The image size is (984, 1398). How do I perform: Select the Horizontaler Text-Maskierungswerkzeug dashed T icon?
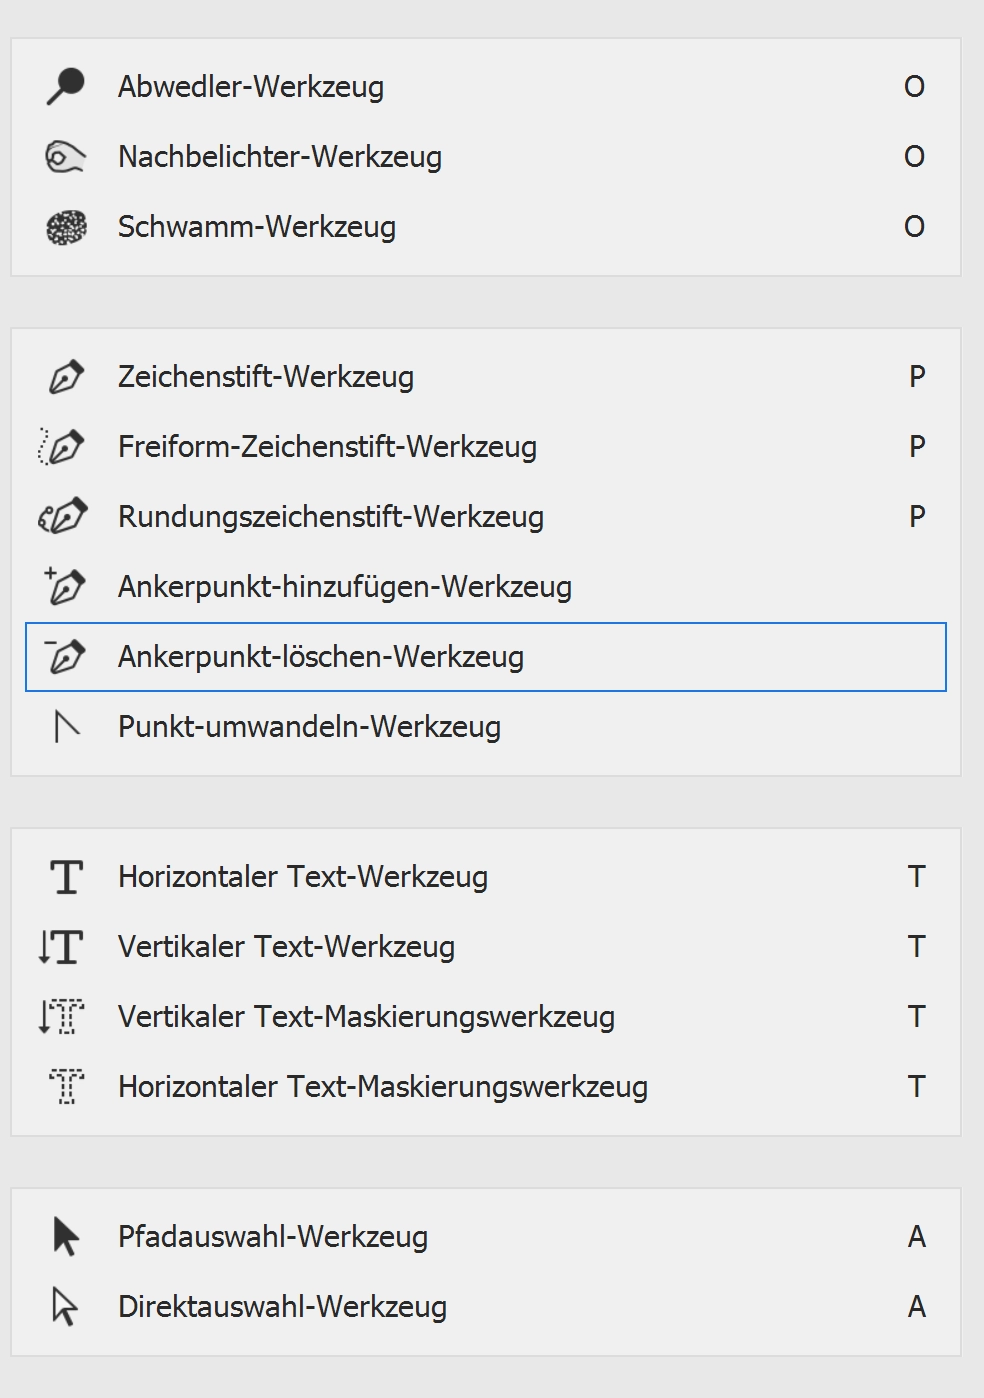click(66, 1087)
